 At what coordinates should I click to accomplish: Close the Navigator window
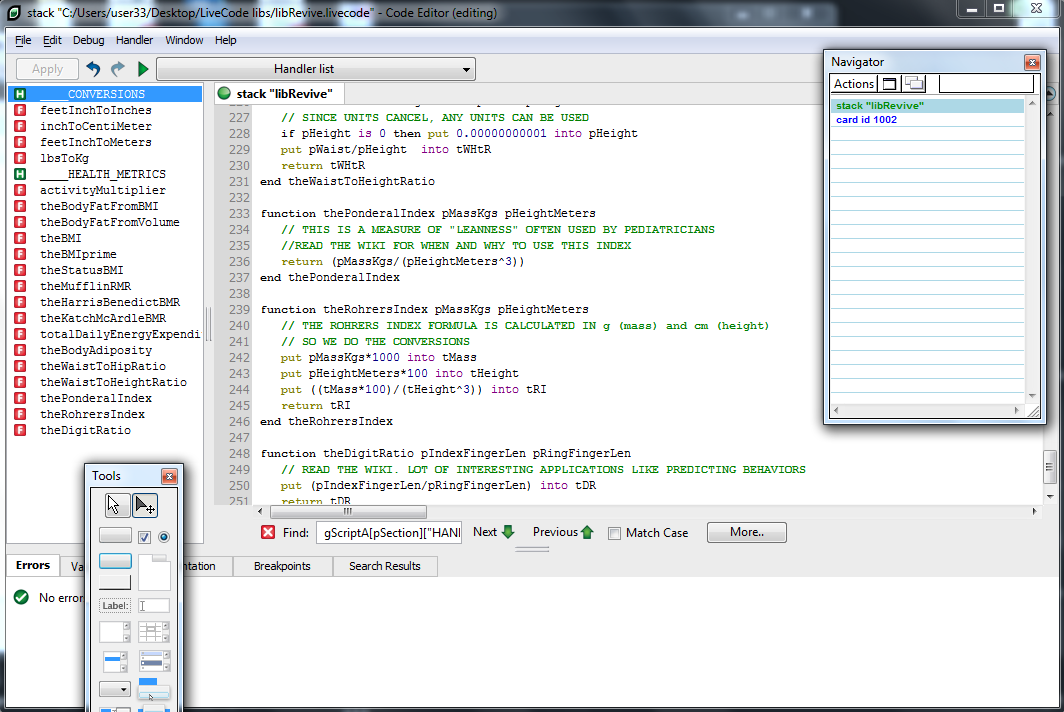pos(1032,62)
